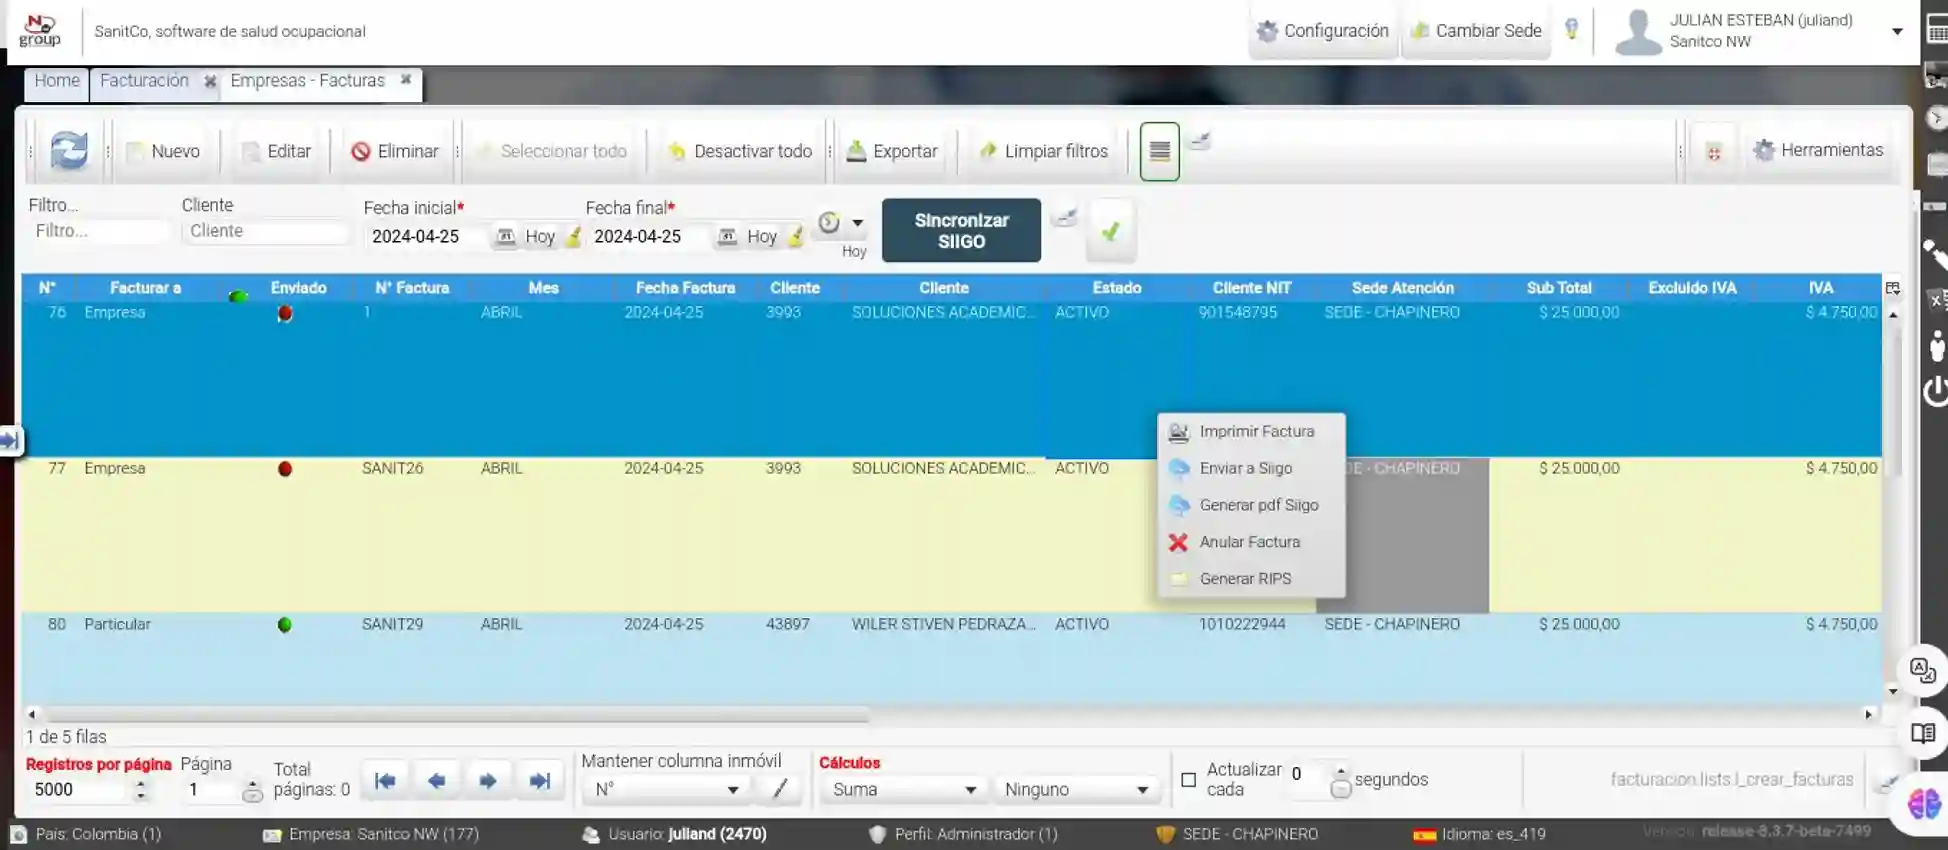Enable the Actualizar cada checkbox
The width and height of the screenshot is (1948, 850).
pos(1188,779)
